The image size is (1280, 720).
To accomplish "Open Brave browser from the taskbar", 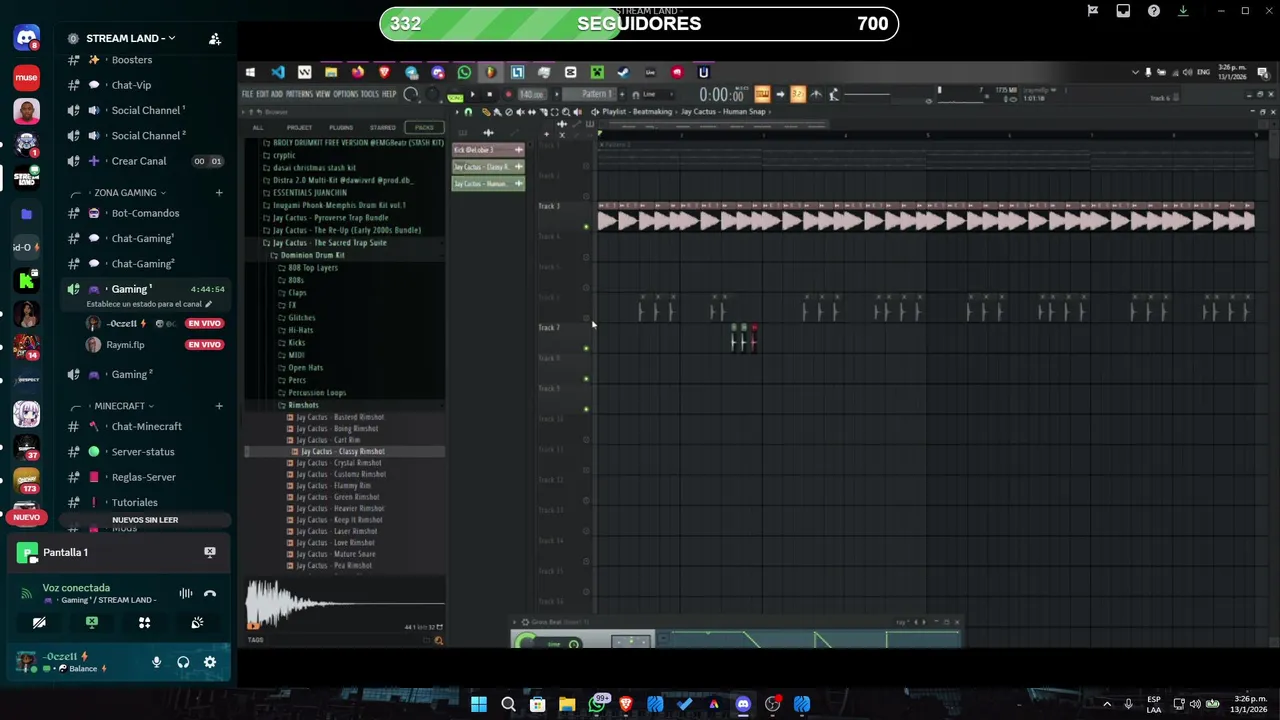I will coord(626,704).
